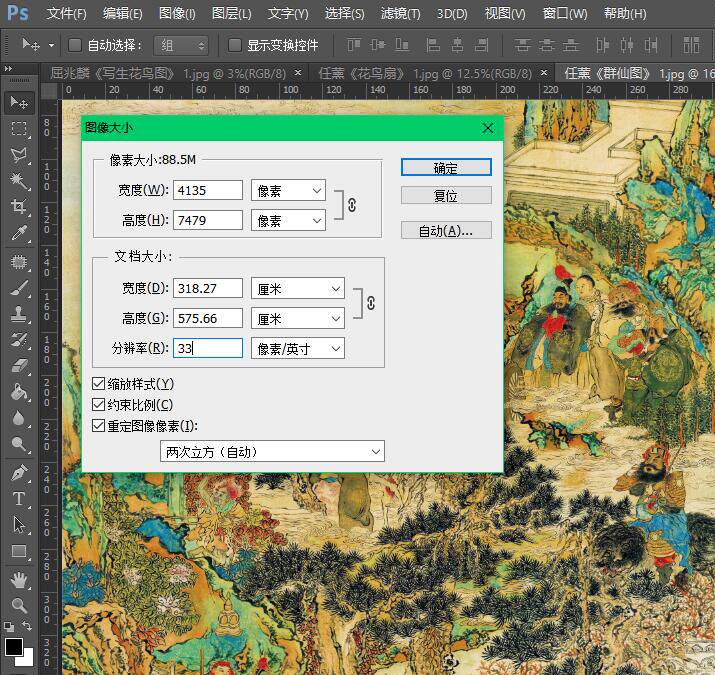Uncheck the 缩放样式 checkbox
The width and height of the screenshot is (715, 675).
tap(98, 384)
